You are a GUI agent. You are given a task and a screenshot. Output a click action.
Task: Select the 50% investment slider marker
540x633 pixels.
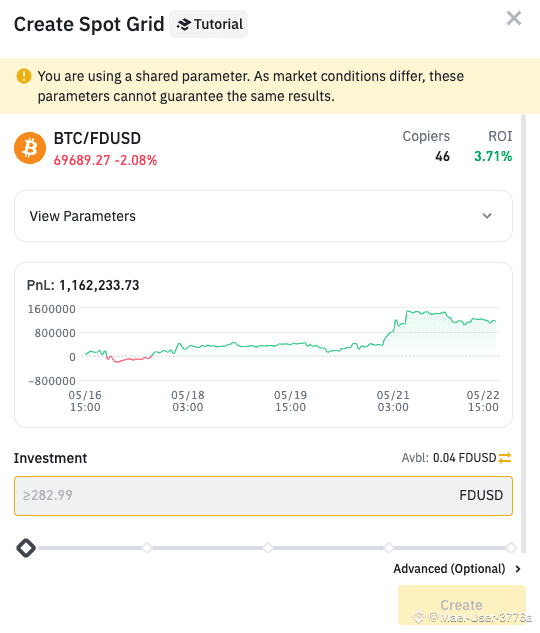(x=268, y=548)
